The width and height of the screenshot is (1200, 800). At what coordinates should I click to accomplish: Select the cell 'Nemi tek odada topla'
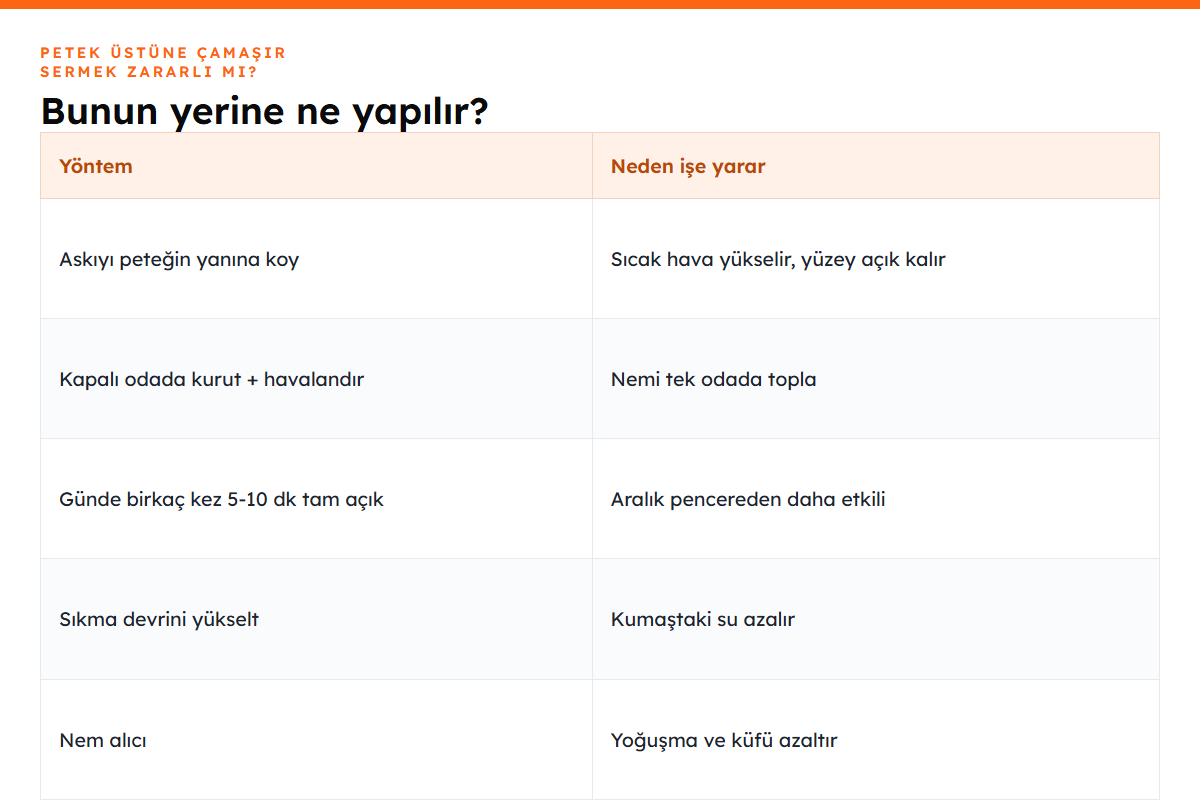pos(876,379)
